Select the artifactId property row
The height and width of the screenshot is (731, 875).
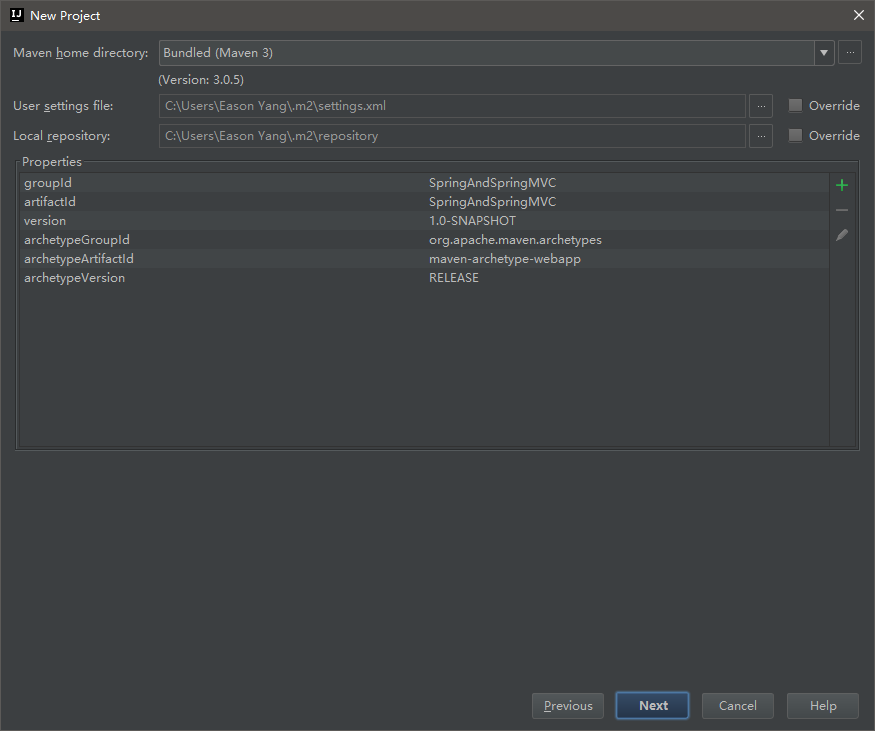[425, 202]
